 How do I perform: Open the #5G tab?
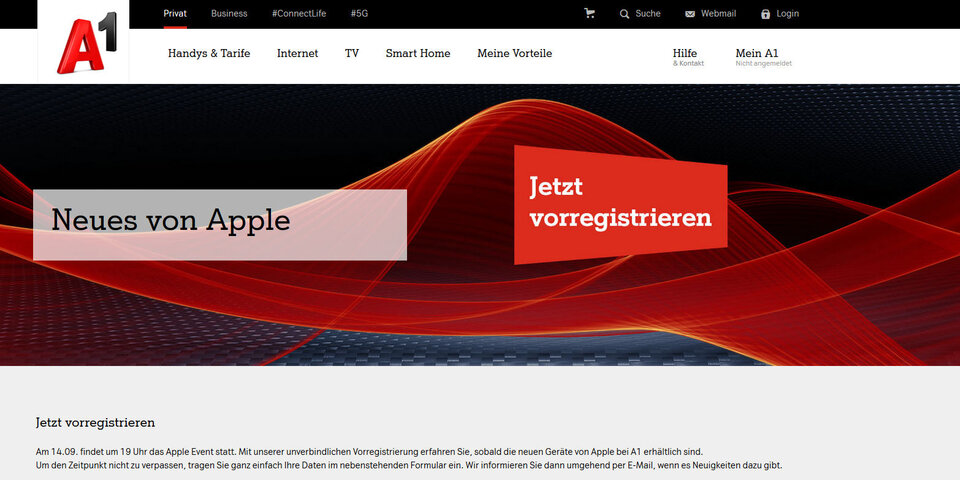point(359,13)
